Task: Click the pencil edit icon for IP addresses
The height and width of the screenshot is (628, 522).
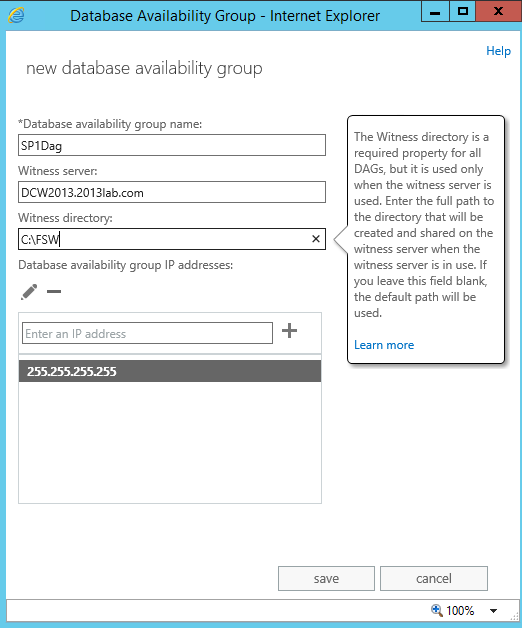Action: coord(29,292)
